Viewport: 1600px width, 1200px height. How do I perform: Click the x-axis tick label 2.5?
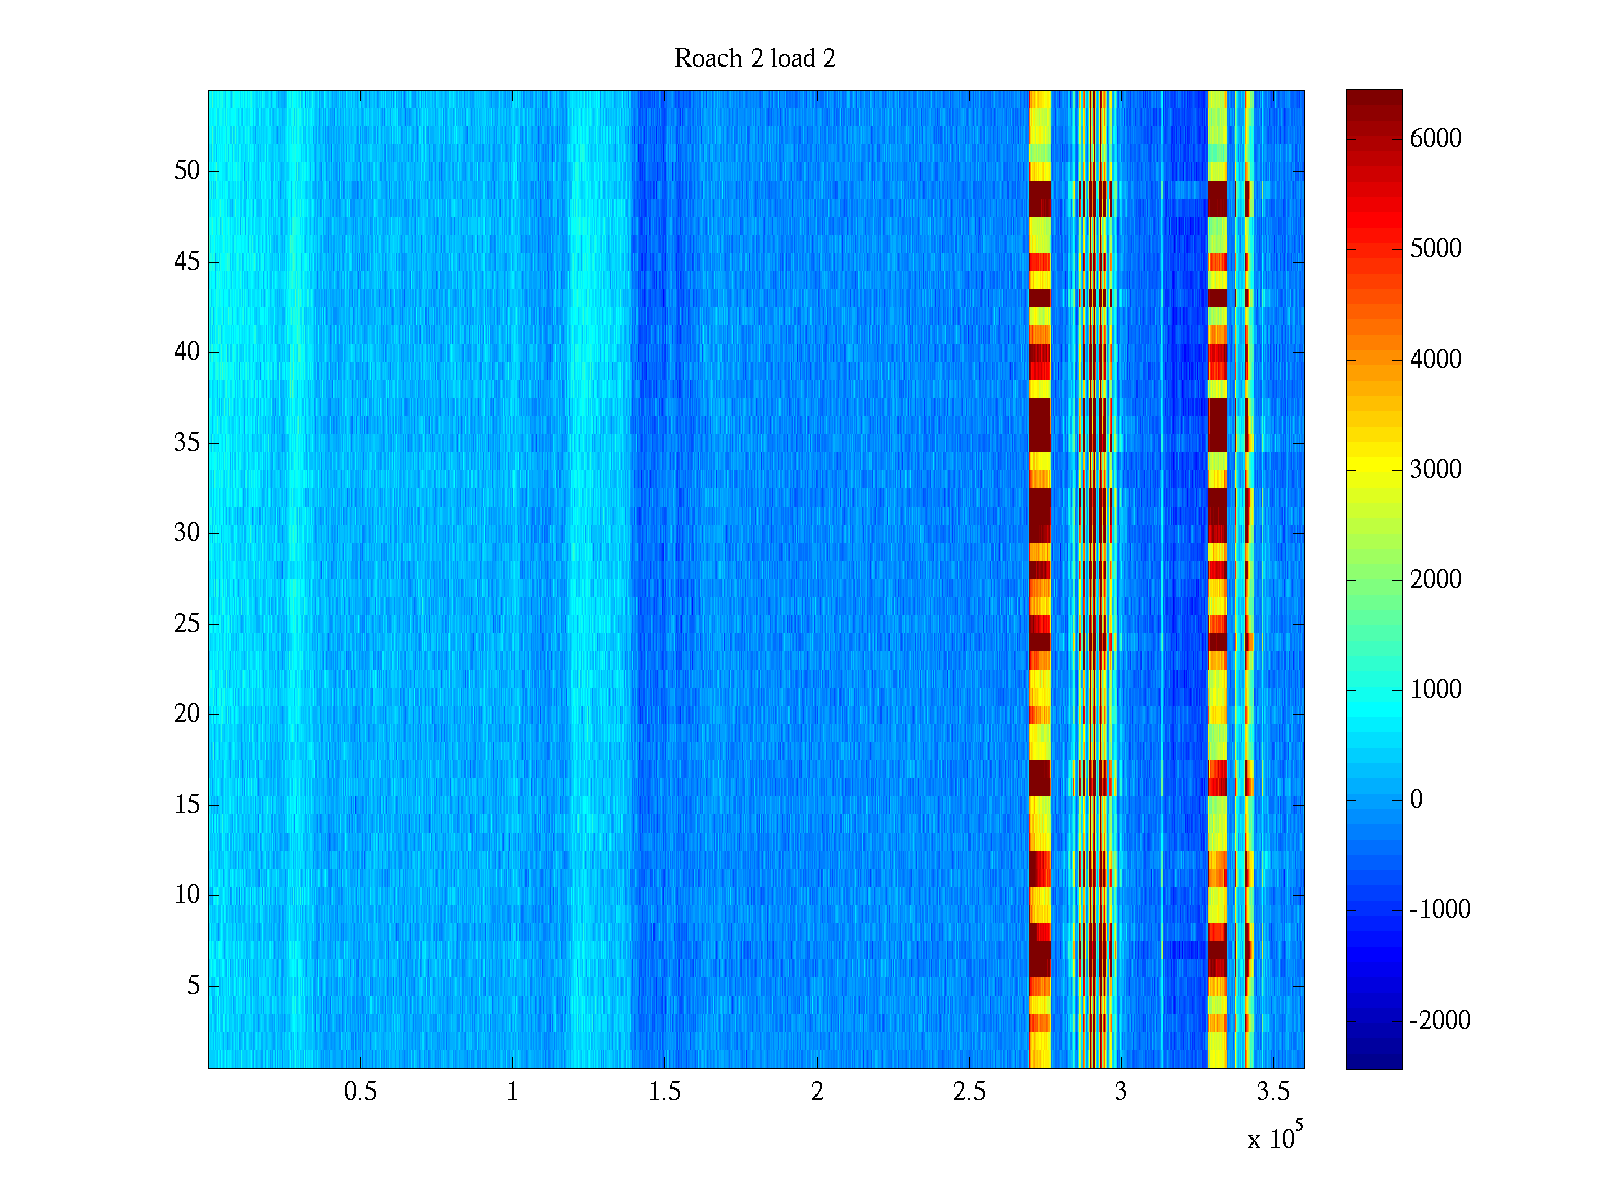(968, 1092)
